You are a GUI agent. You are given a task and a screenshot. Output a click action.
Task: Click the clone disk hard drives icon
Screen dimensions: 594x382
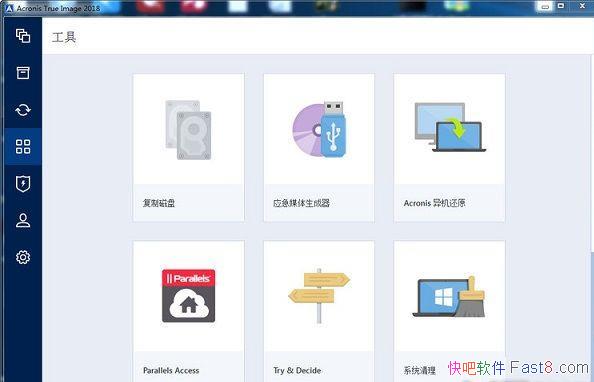coord(188,130)
